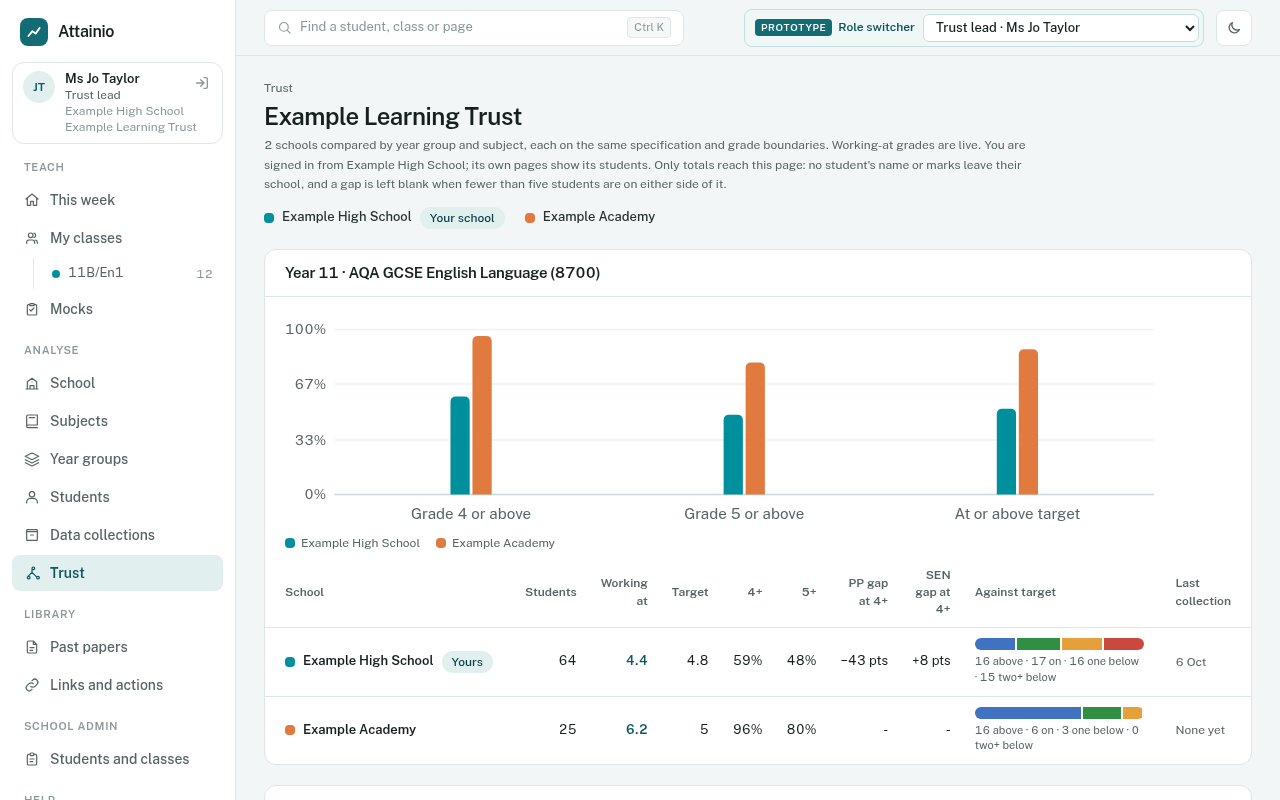
Task: Click the person icon beside Students
Action: [32, 497]
